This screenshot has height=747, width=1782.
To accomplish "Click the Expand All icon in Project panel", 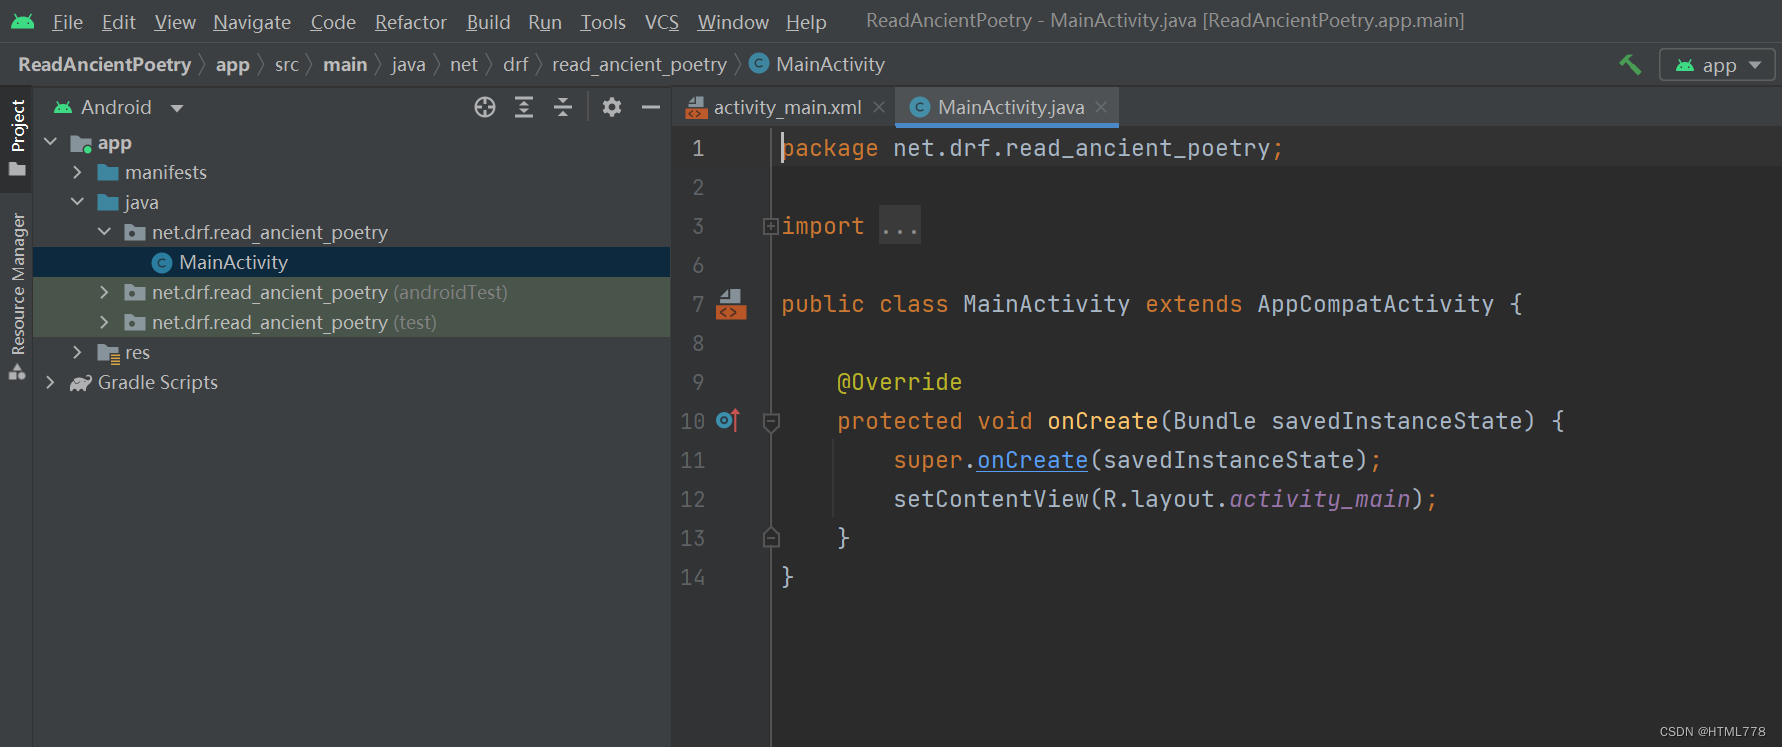I will click(524, 107).
